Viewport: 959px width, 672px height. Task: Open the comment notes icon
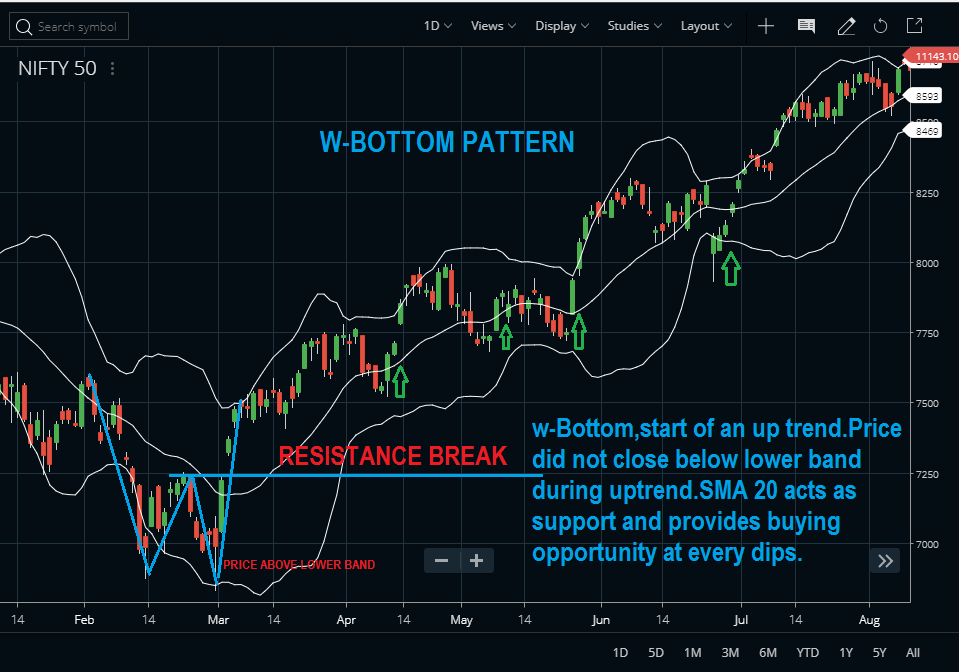click(x=806, y=26)
